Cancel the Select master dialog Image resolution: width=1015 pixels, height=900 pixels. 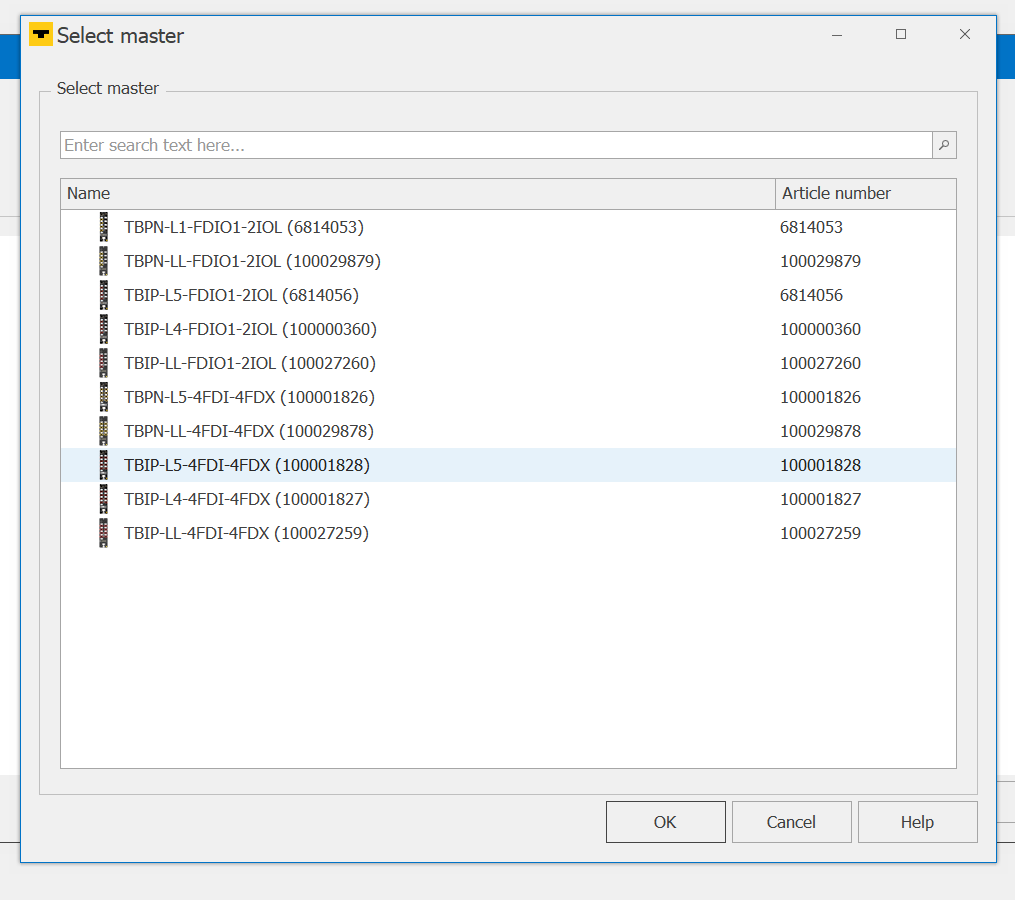tap(792, 822)
